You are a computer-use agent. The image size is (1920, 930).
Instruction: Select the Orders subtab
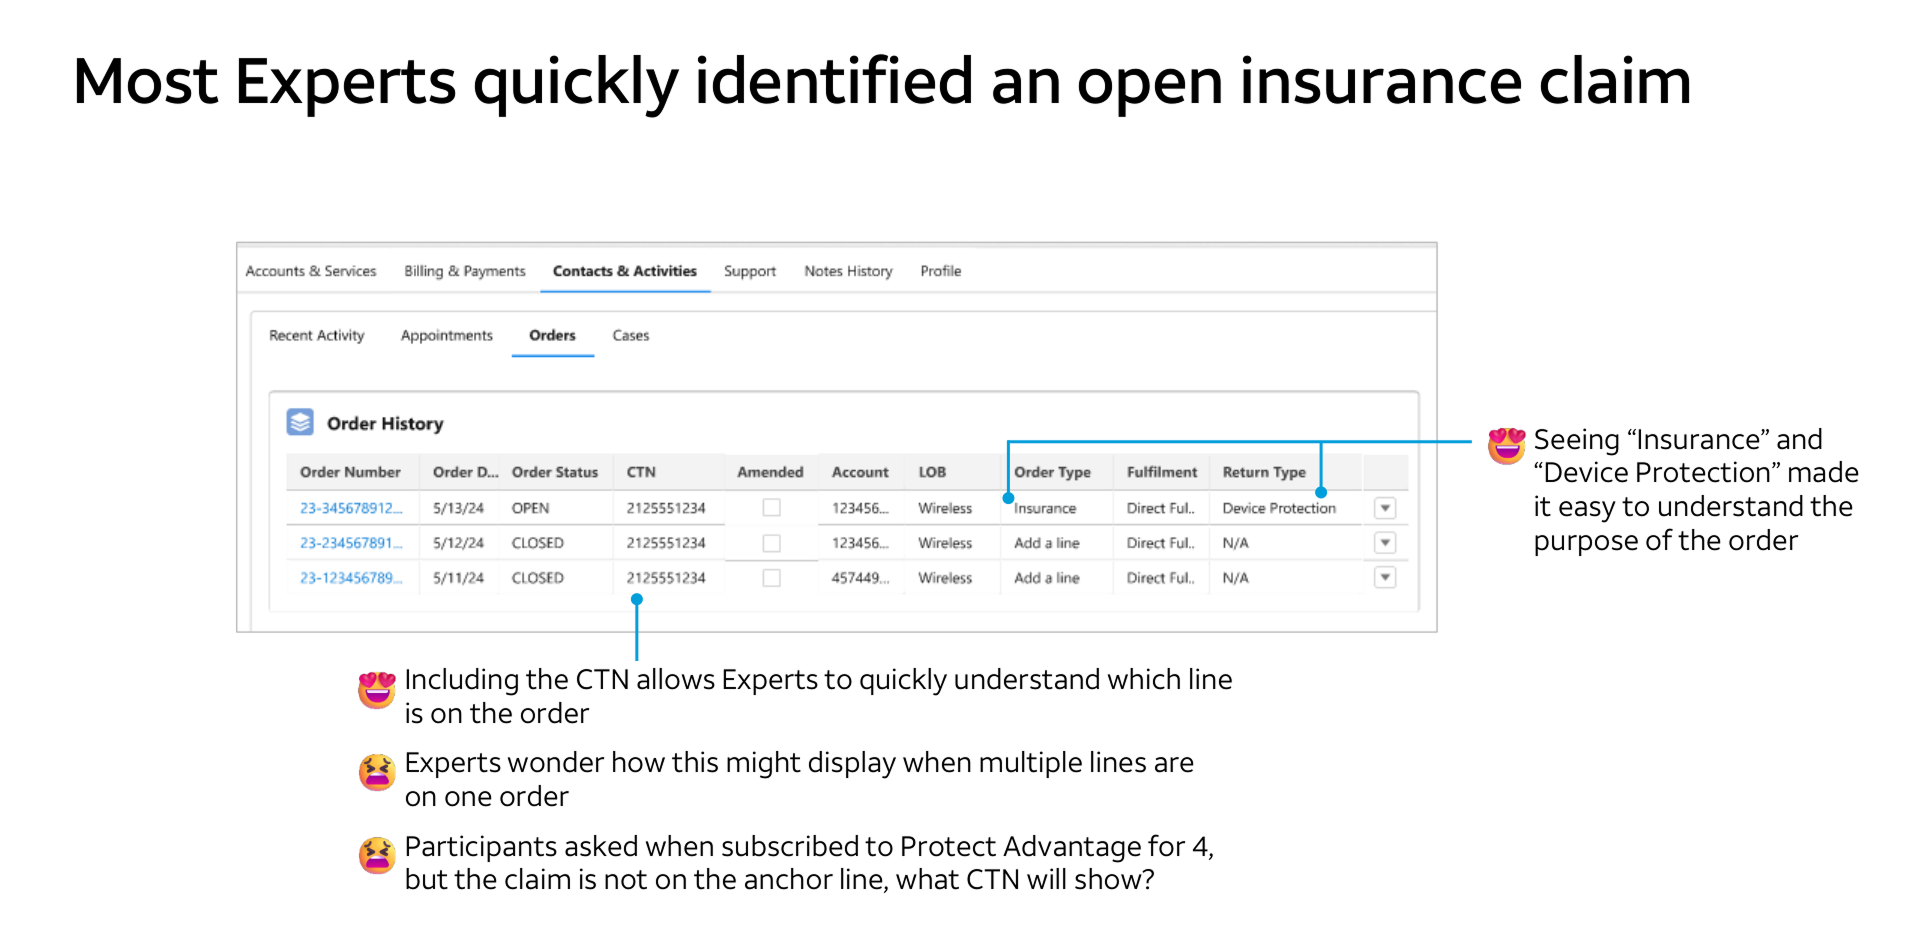tap(553, 335)
